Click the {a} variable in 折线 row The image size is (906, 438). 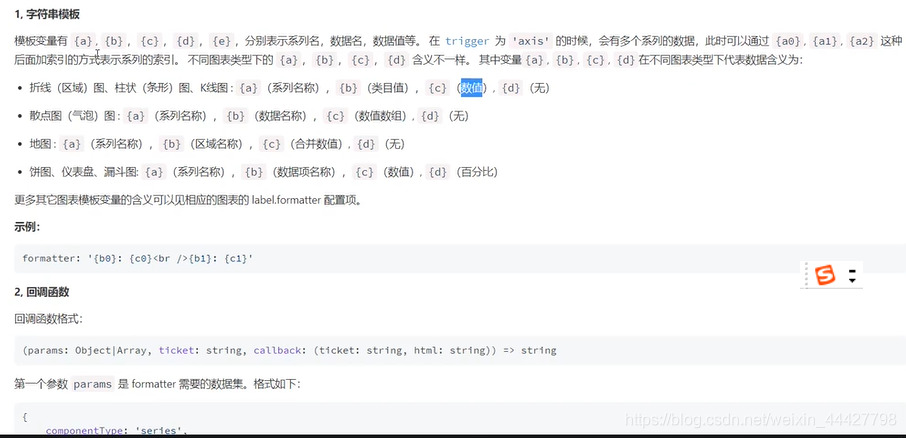[x=248, y=88]
